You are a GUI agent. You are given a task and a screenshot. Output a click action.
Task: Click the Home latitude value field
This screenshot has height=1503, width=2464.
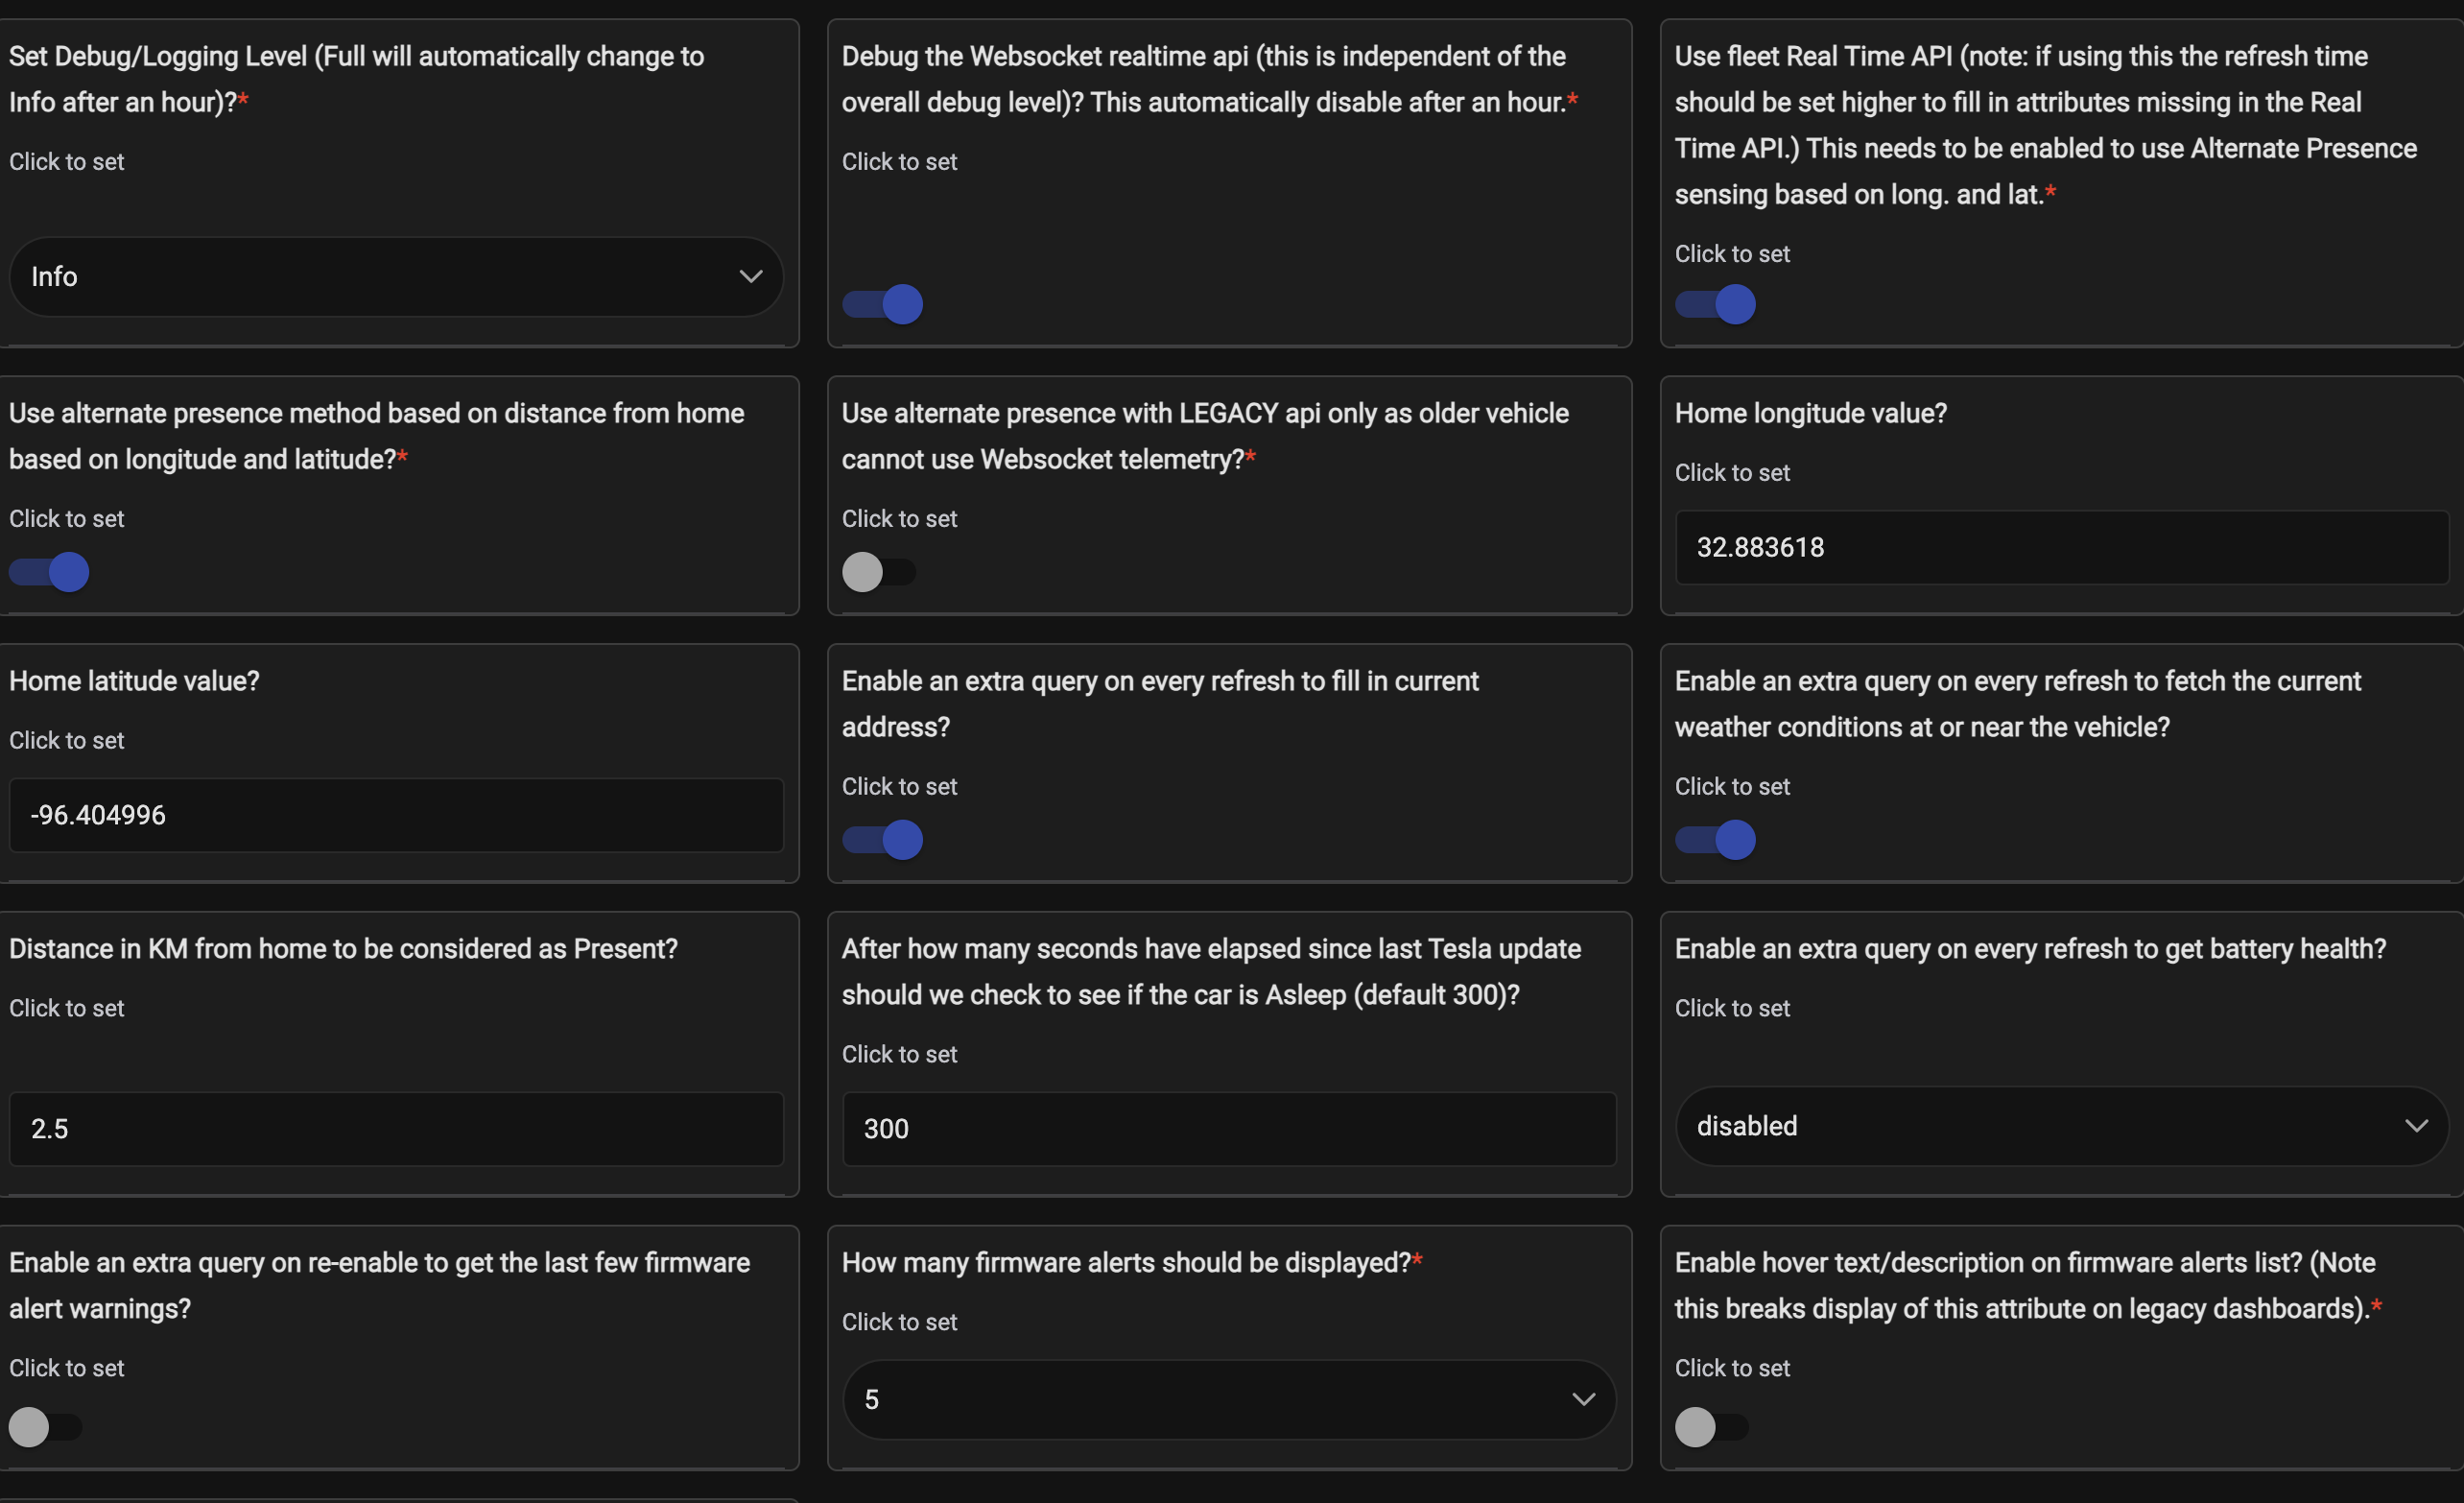[395, 815]
